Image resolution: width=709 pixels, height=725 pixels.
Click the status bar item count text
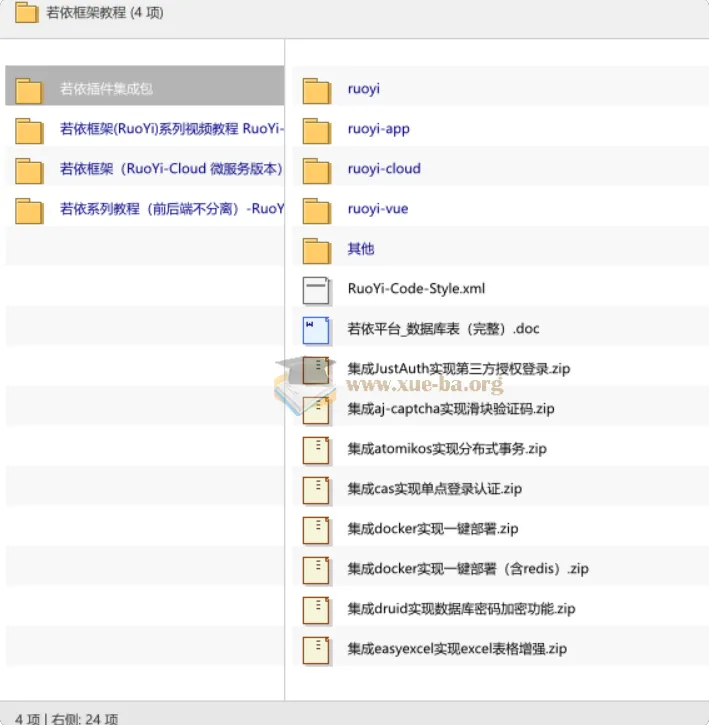pos(67,719)
